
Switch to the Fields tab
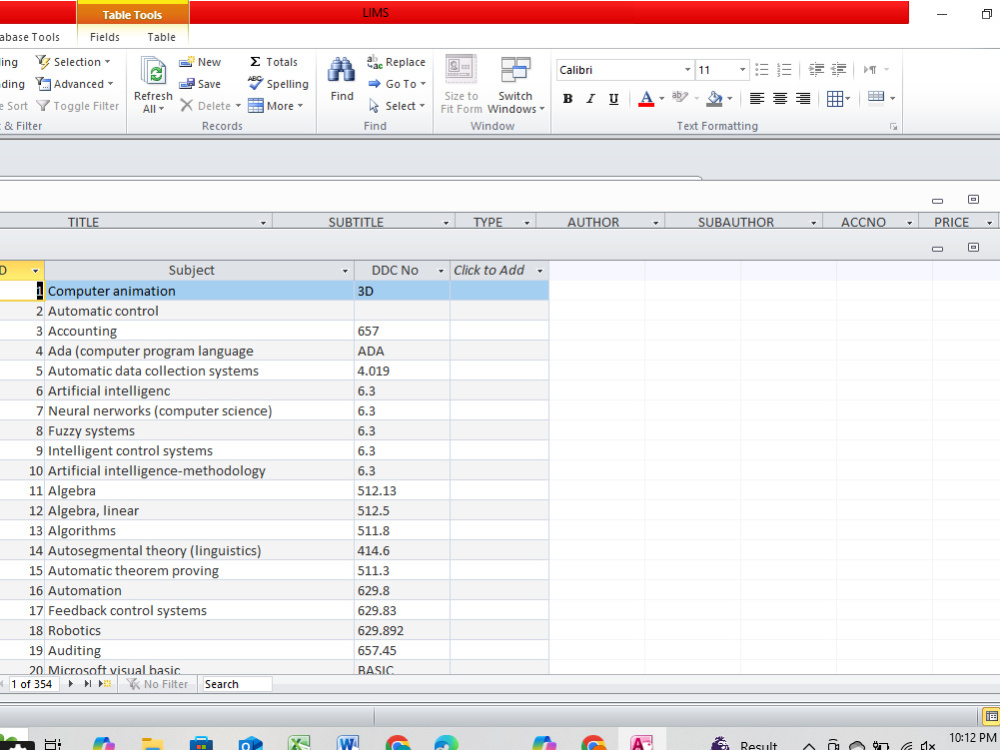(x=105, y=37)
